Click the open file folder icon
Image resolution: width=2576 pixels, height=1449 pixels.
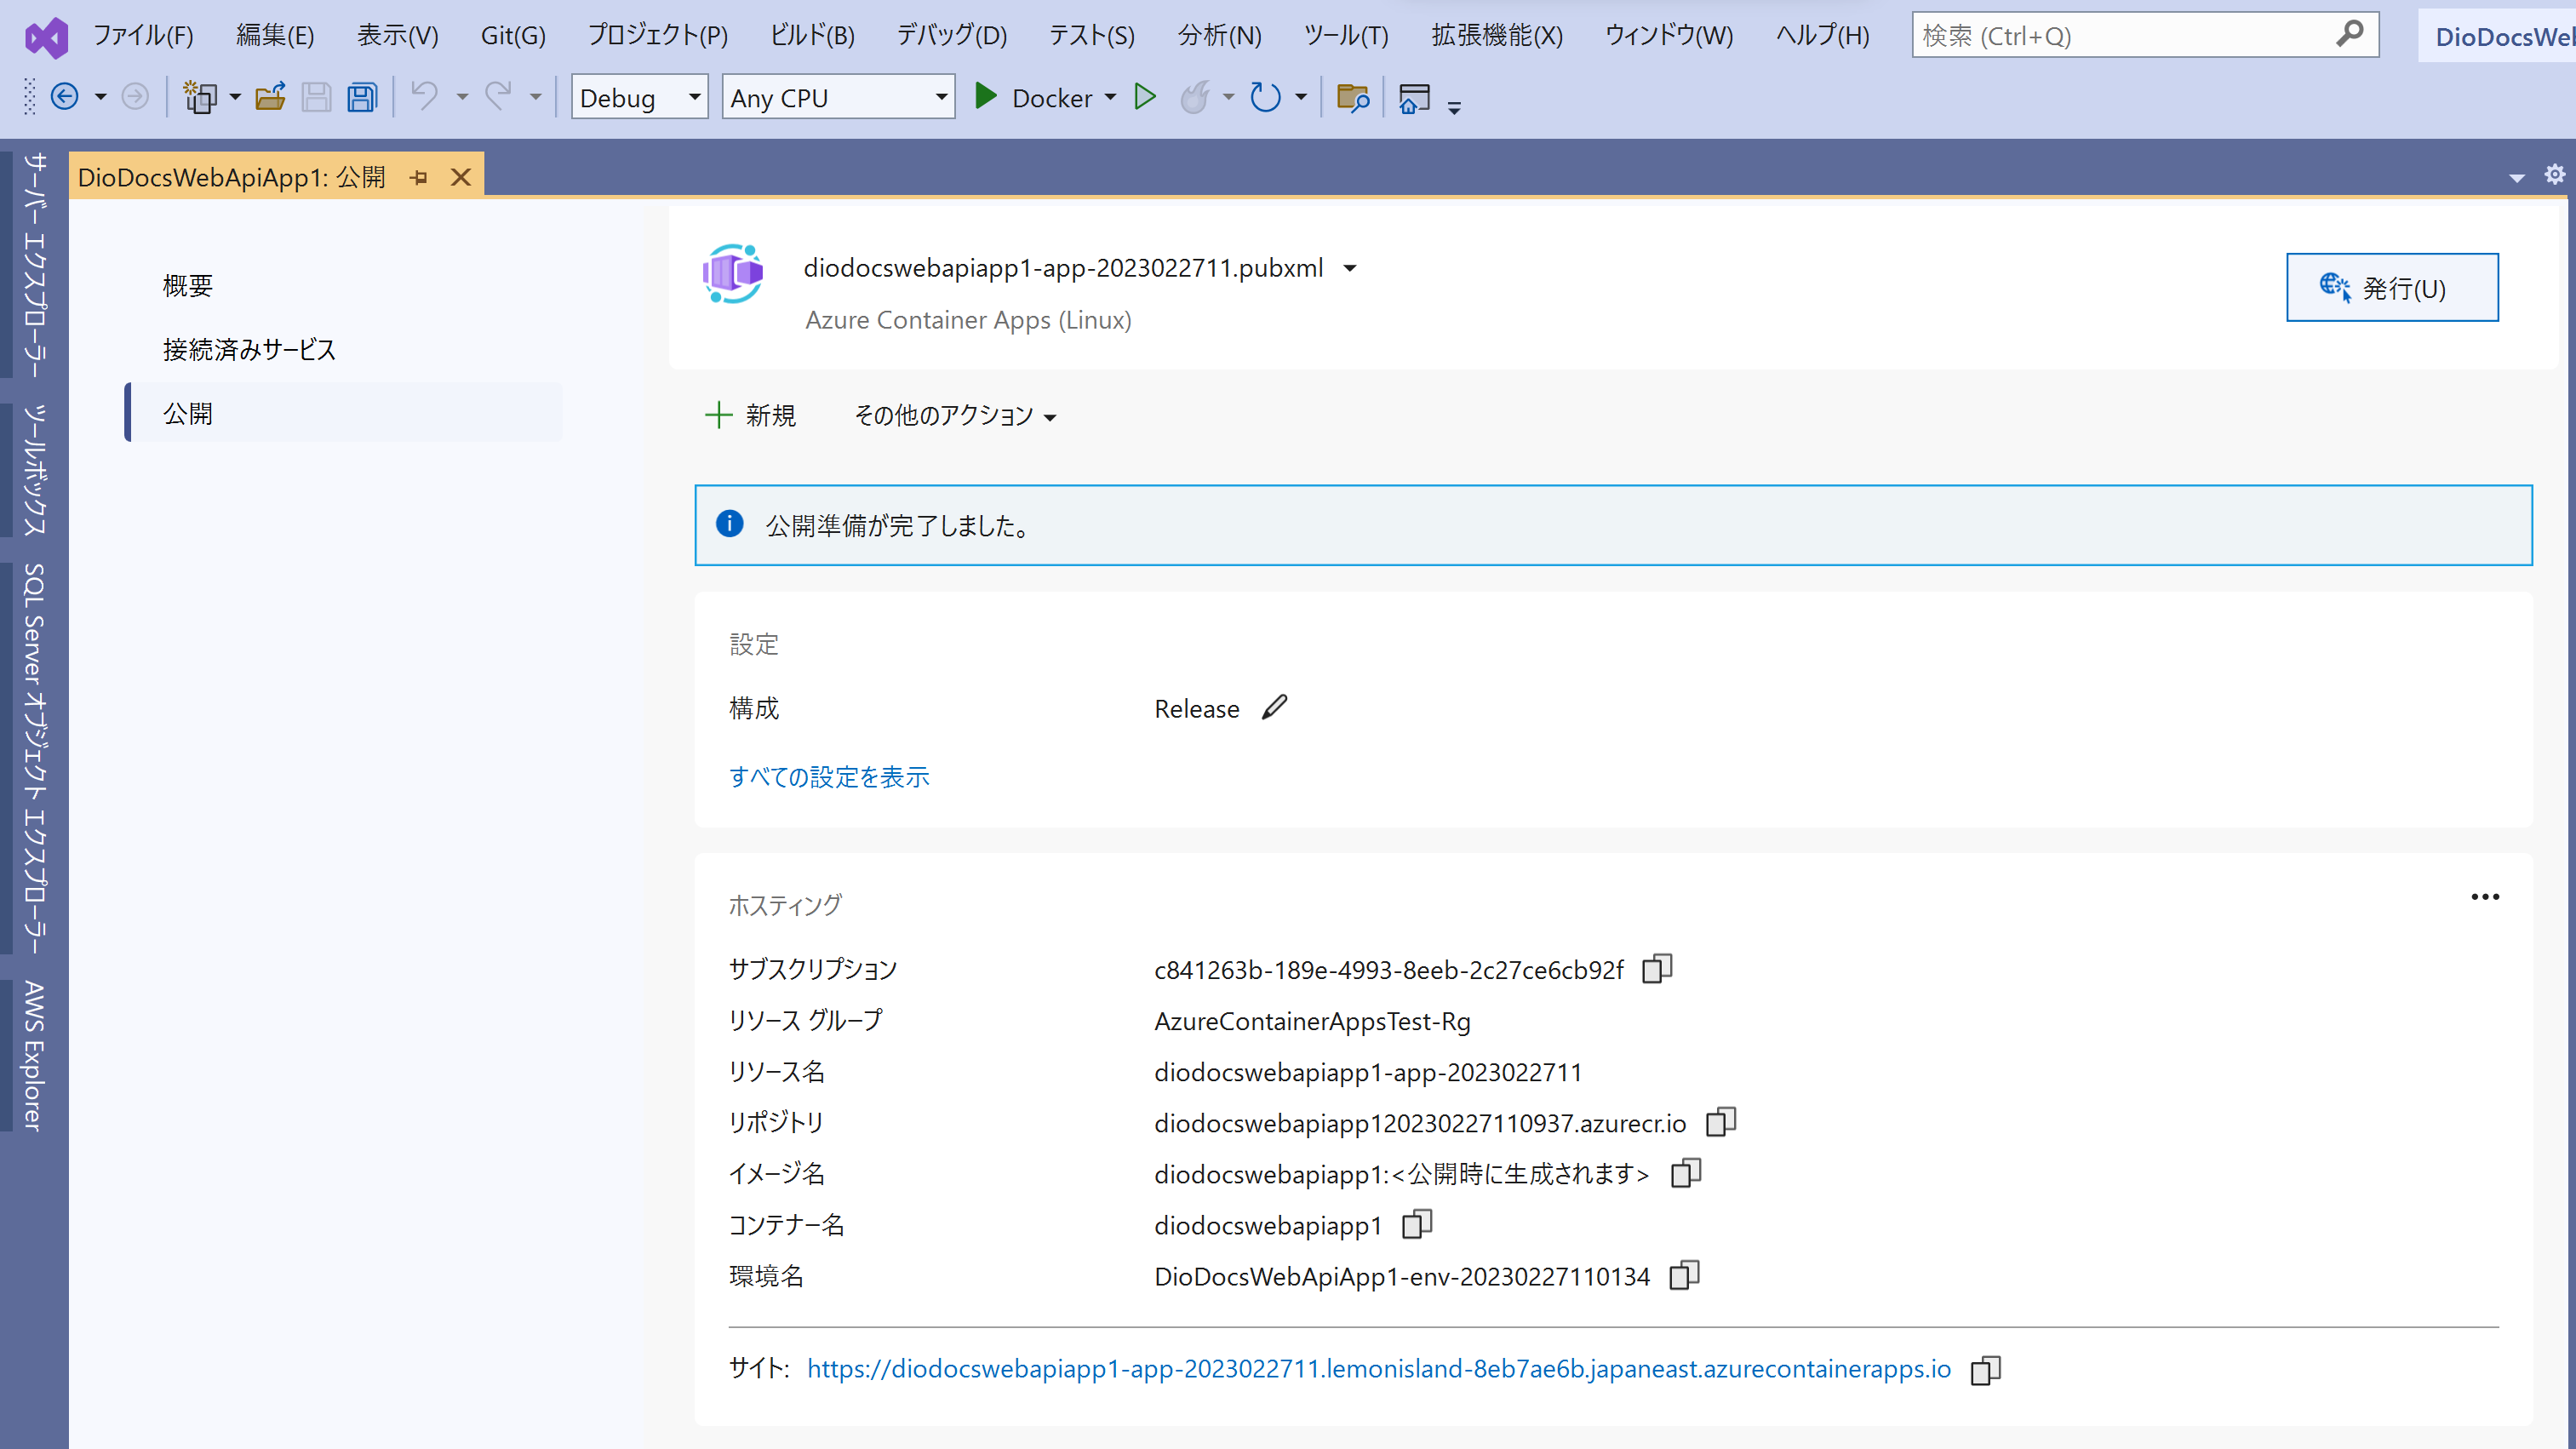coord(270,97)
